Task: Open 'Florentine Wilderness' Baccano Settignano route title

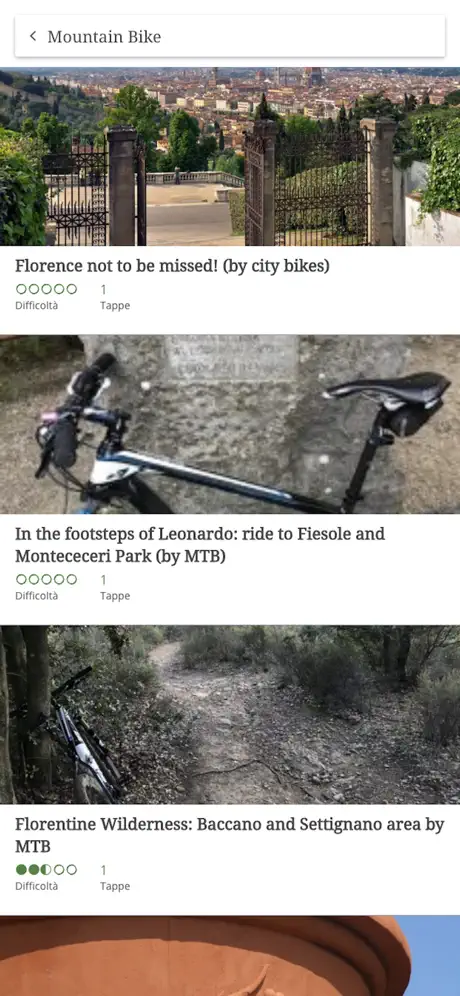Action: tap(229, 835)
